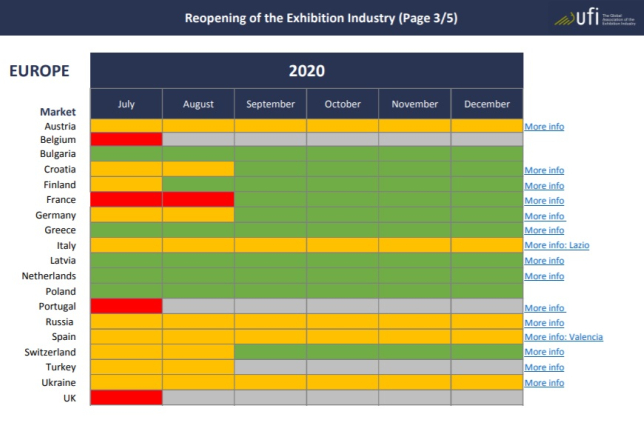The width and height of the screenshot is (644, 440).
Task: Click the More info link for Portugal
Action: 544,308
